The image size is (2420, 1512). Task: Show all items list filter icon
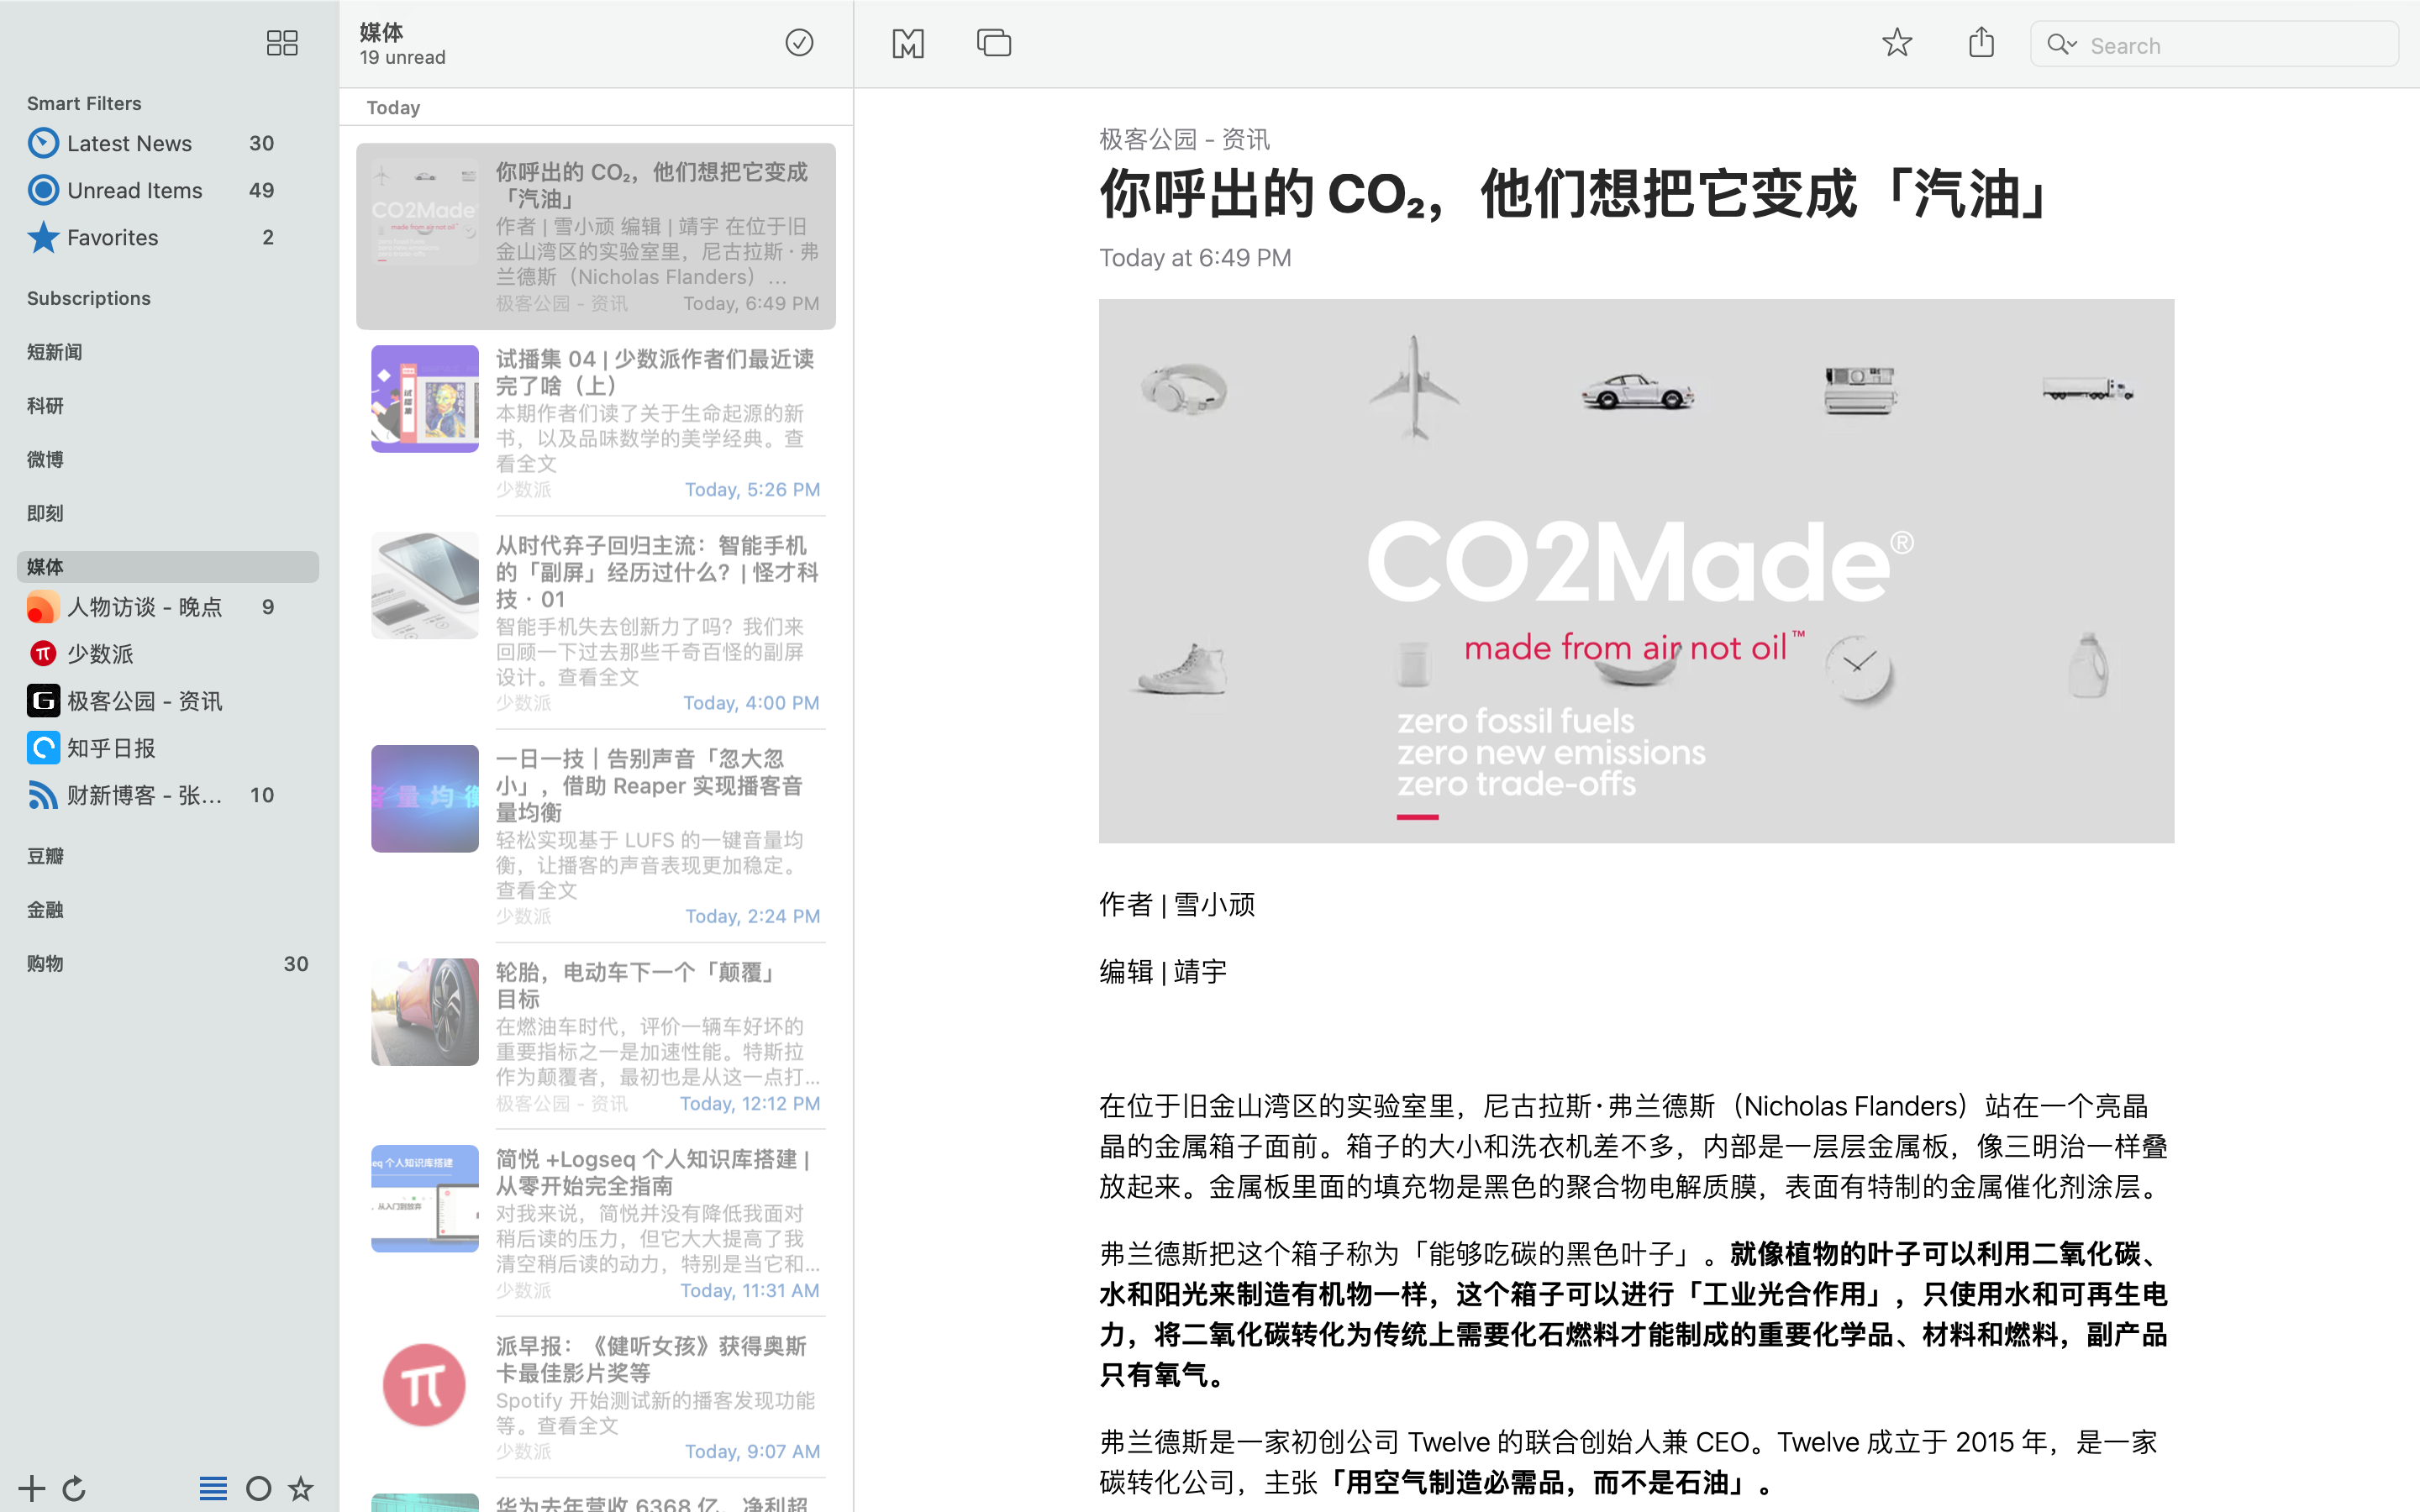213,1488
